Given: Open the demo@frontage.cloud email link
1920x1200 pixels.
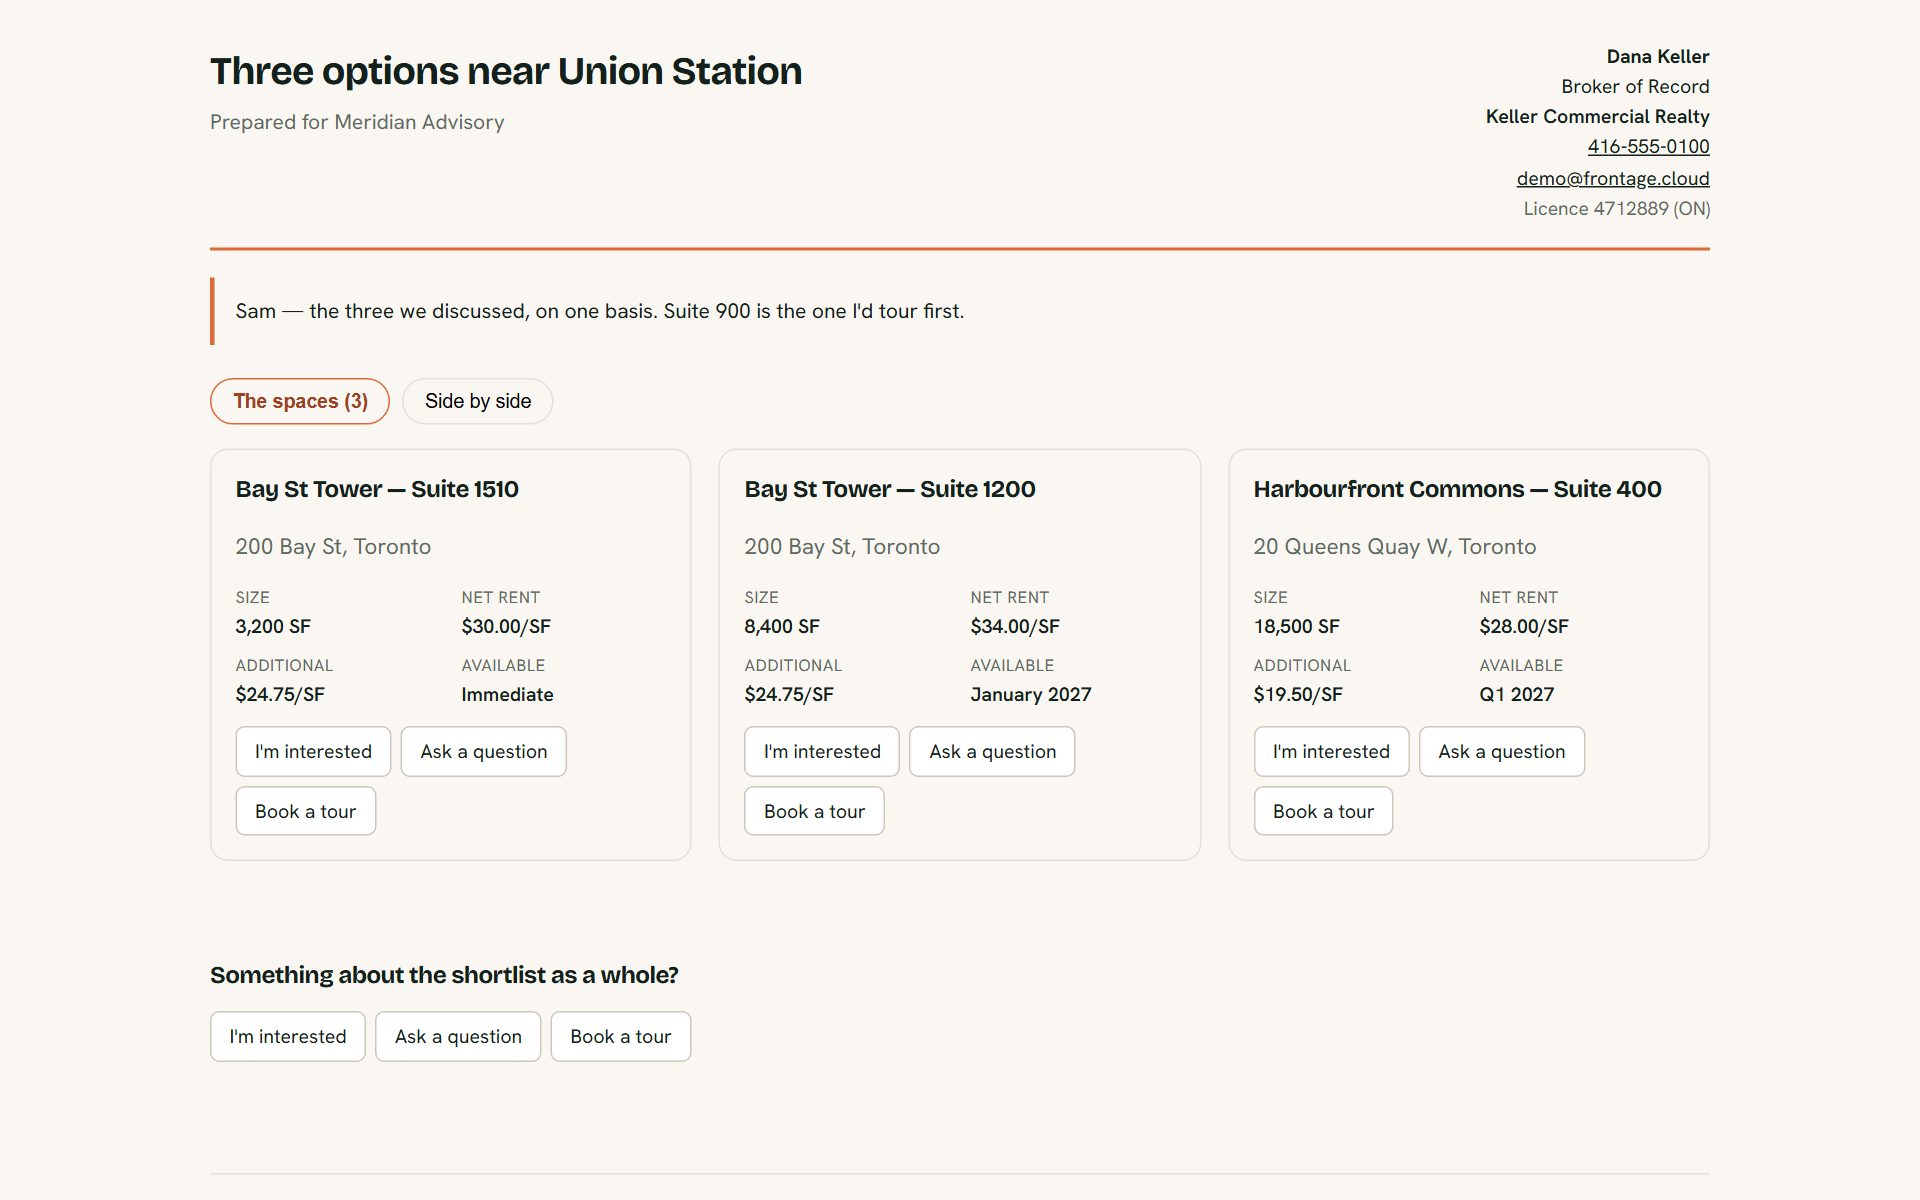Looking at the screenshot, I should coord(1612,178).
